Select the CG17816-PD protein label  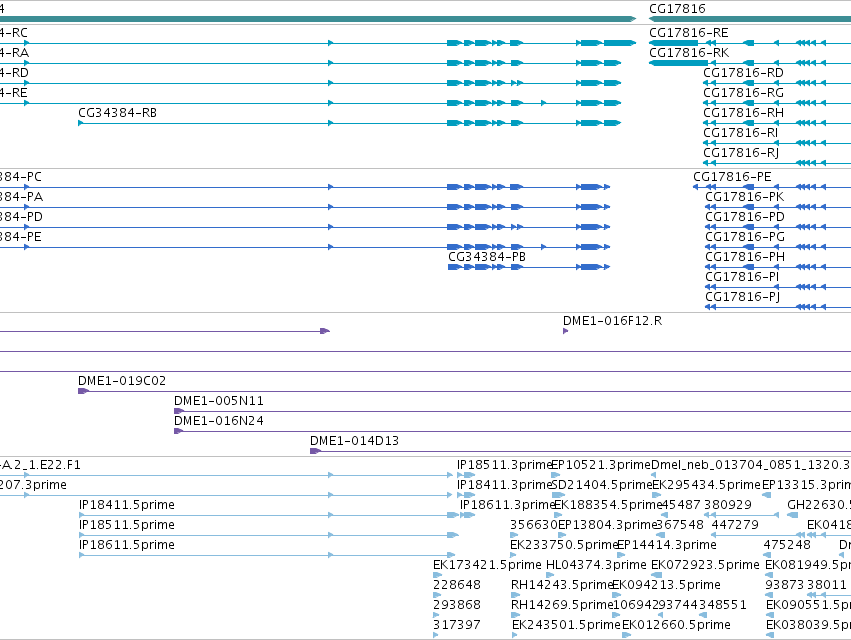tap(745, 217)
